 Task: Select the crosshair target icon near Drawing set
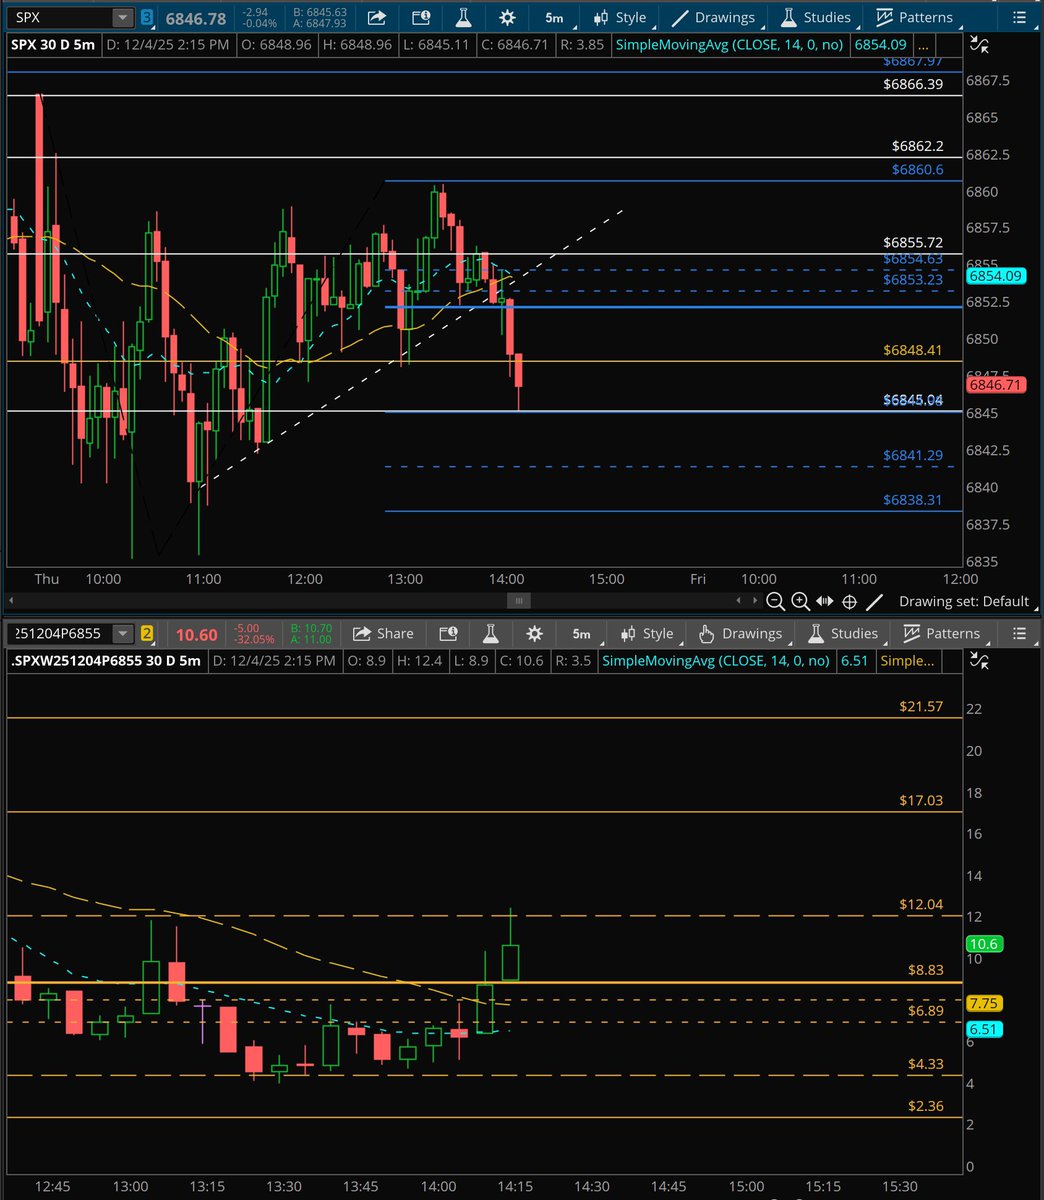(848, 601)
